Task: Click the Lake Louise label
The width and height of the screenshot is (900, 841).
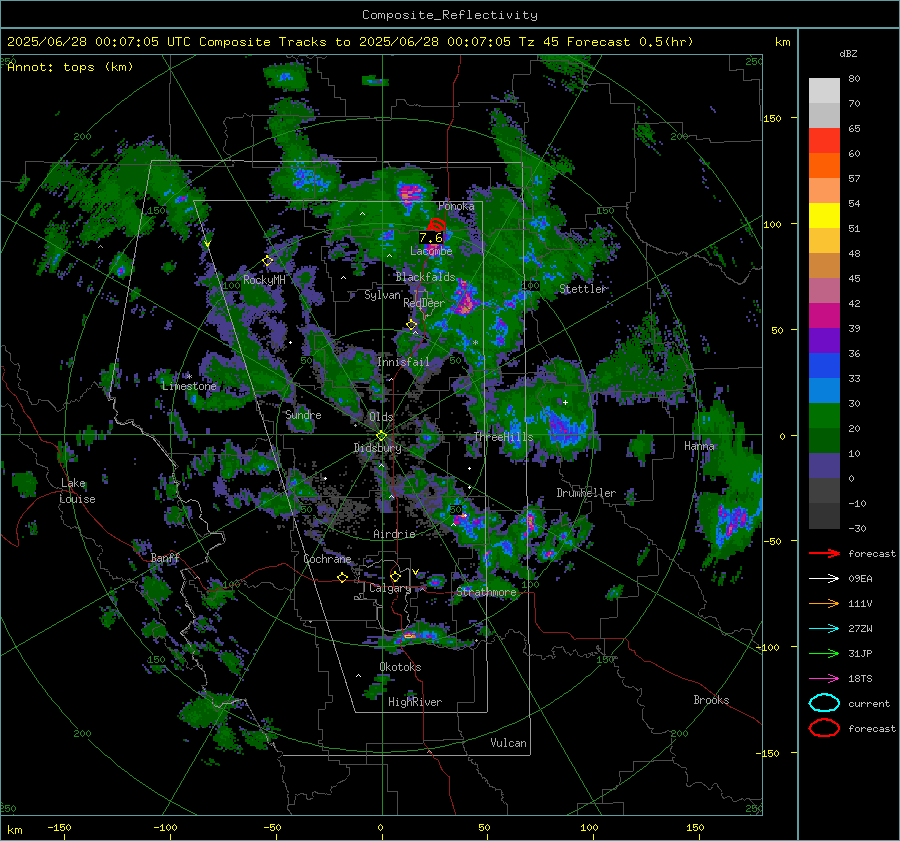Action: 77,491
